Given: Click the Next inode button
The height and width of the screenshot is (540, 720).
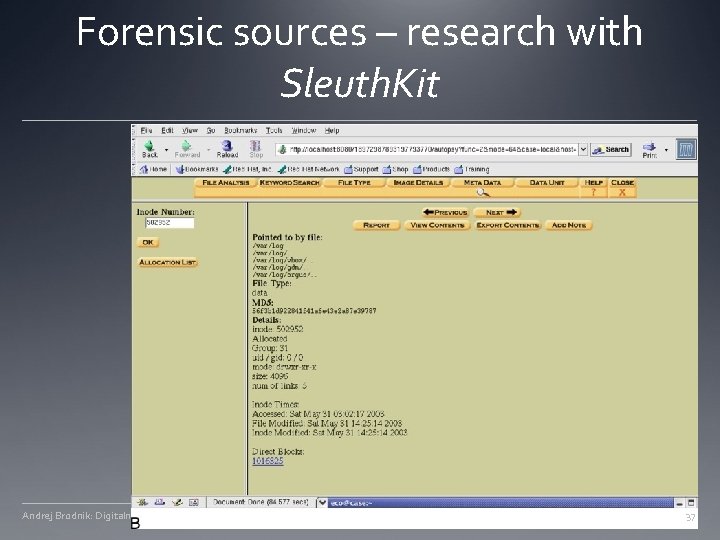Looking at the screenshot, I should tap(497, 212).
